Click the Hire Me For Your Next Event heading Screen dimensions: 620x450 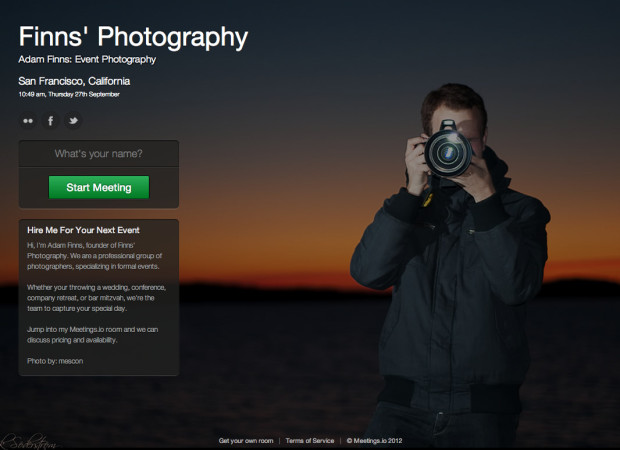click(x=83, y=229)
